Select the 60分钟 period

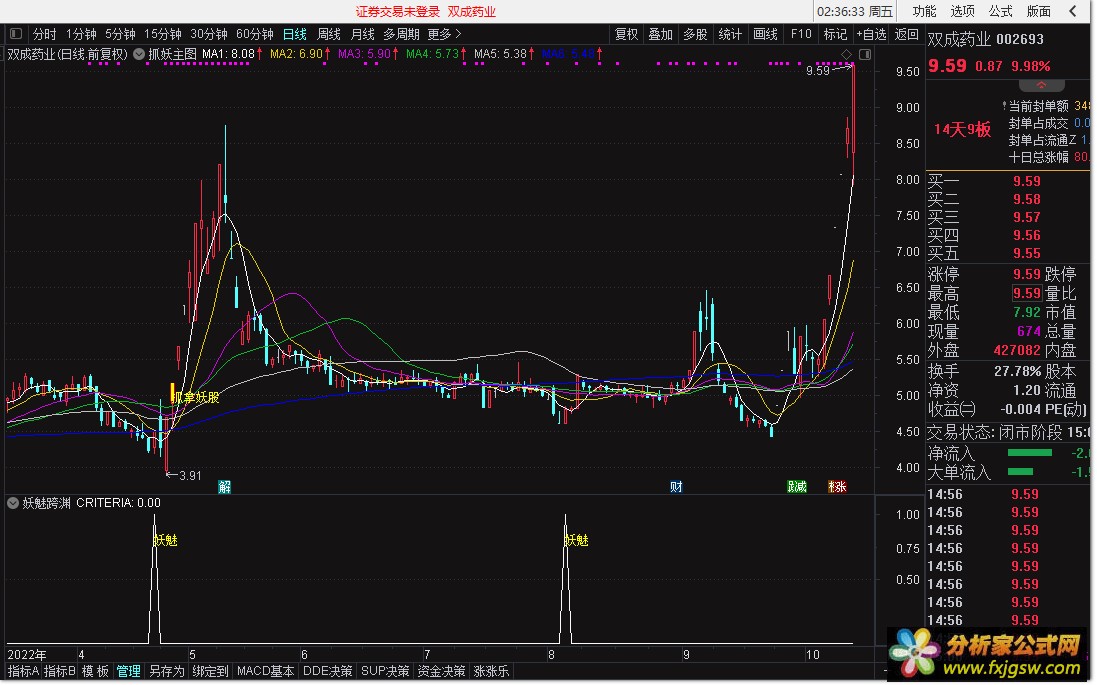click(x=255, y=34)
